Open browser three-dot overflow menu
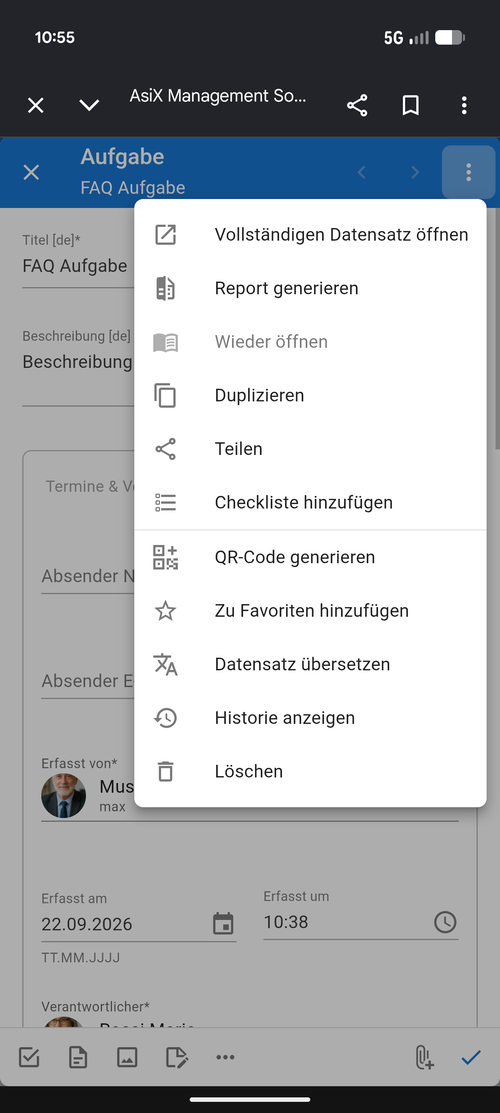 (x=464, y=106)
